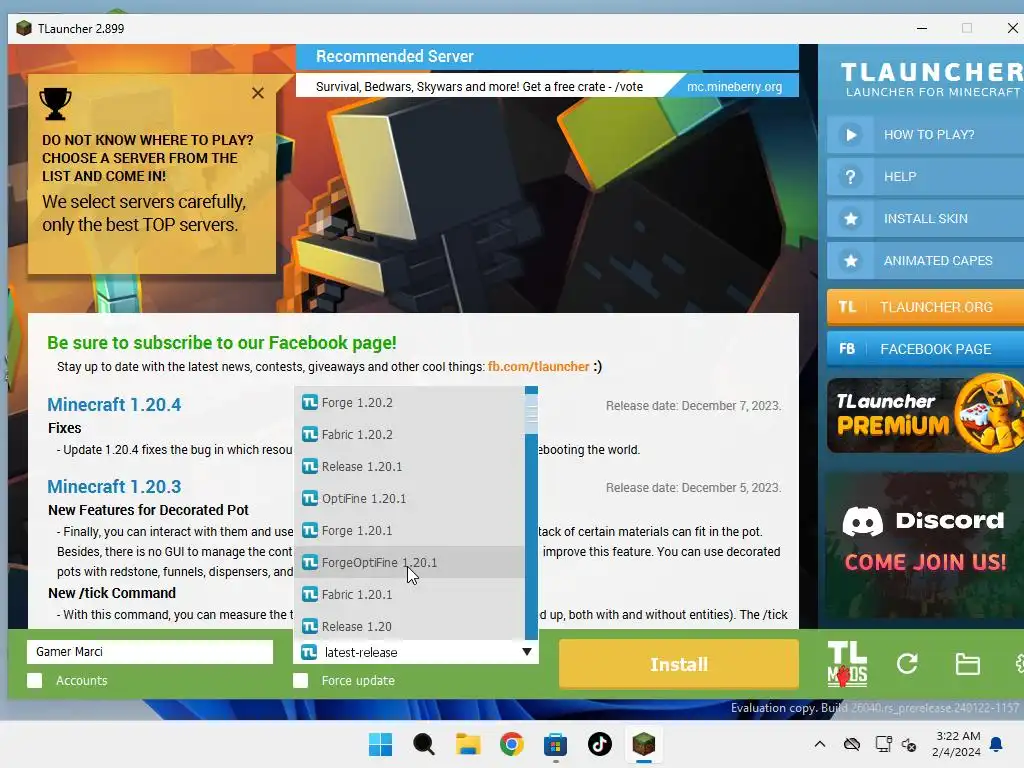Screen dimensions: 1024x768
Task: Click the TL icon on TLauncher.org button
Action: tap(847, 307)
